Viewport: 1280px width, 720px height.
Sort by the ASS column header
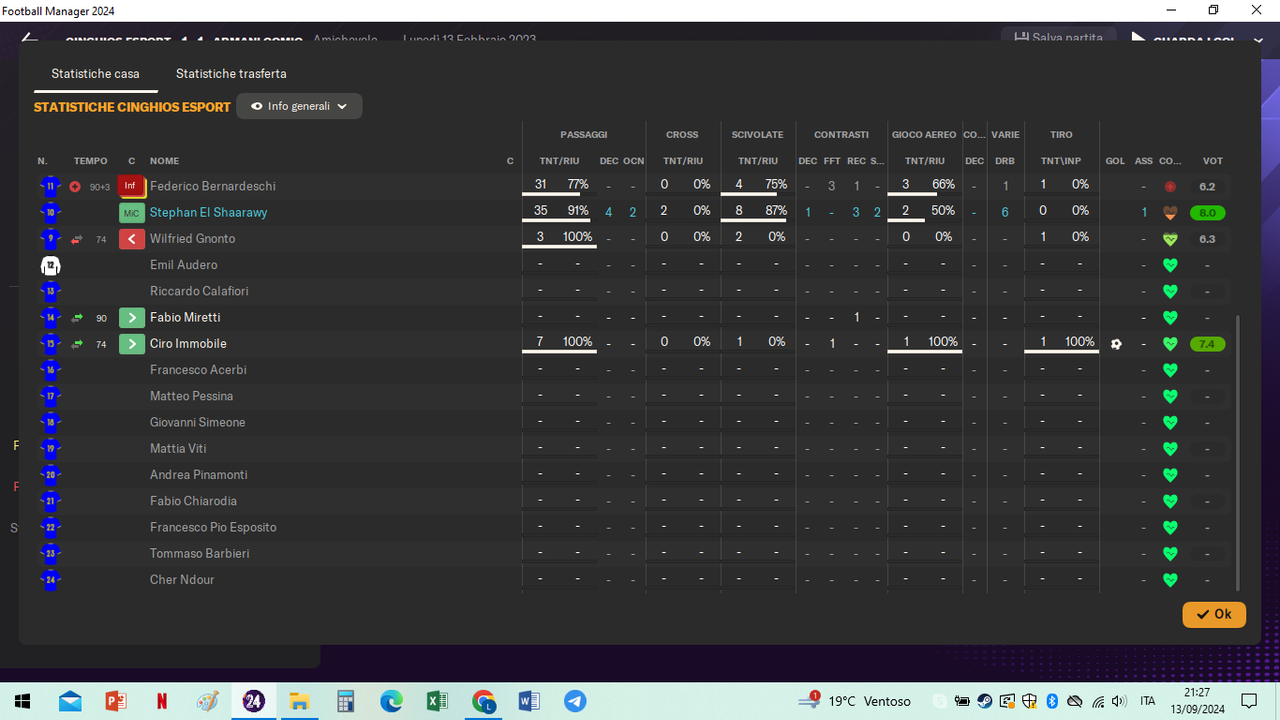tap(1144, 161)
